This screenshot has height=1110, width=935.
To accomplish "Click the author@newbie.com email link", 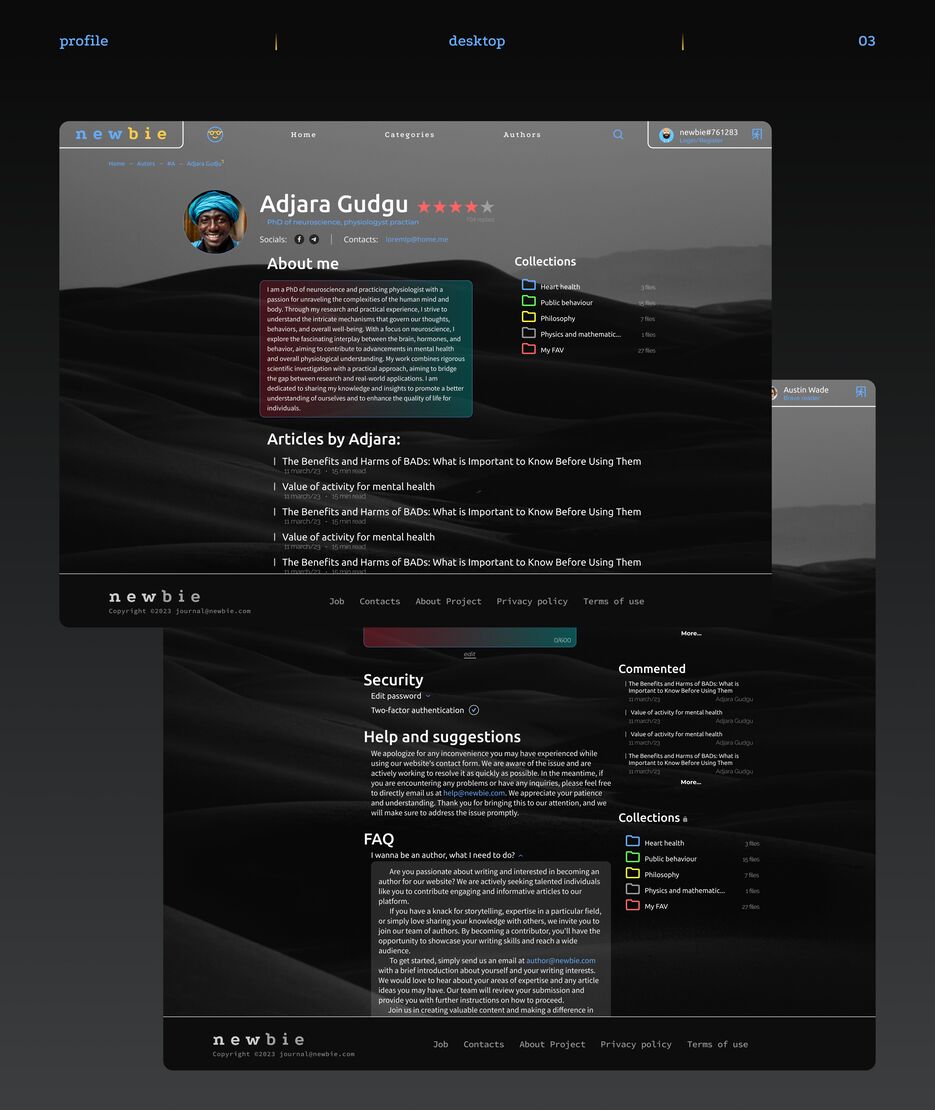I will 561,961.
